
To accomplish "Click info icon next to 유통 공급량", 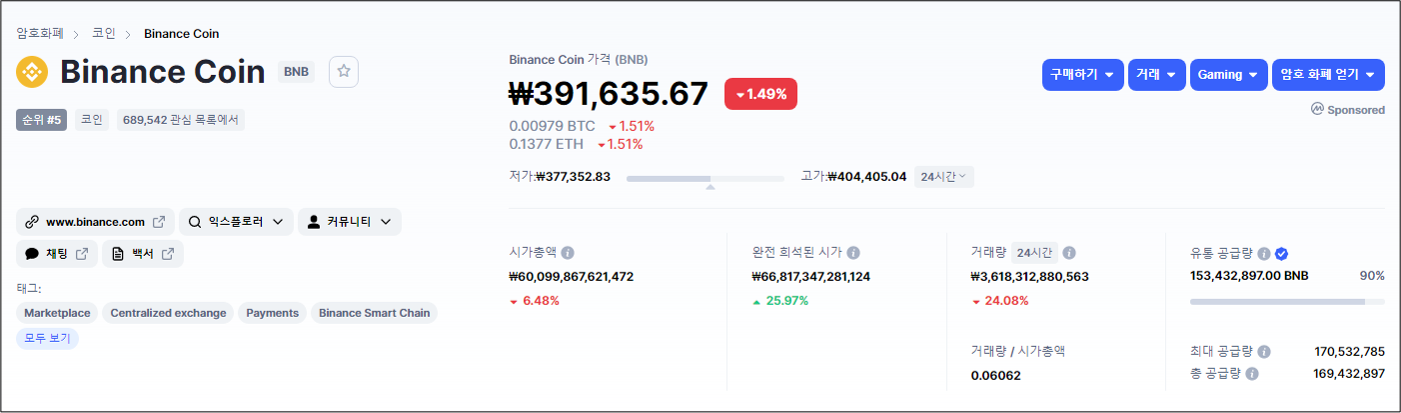I will pos(1264,254).
